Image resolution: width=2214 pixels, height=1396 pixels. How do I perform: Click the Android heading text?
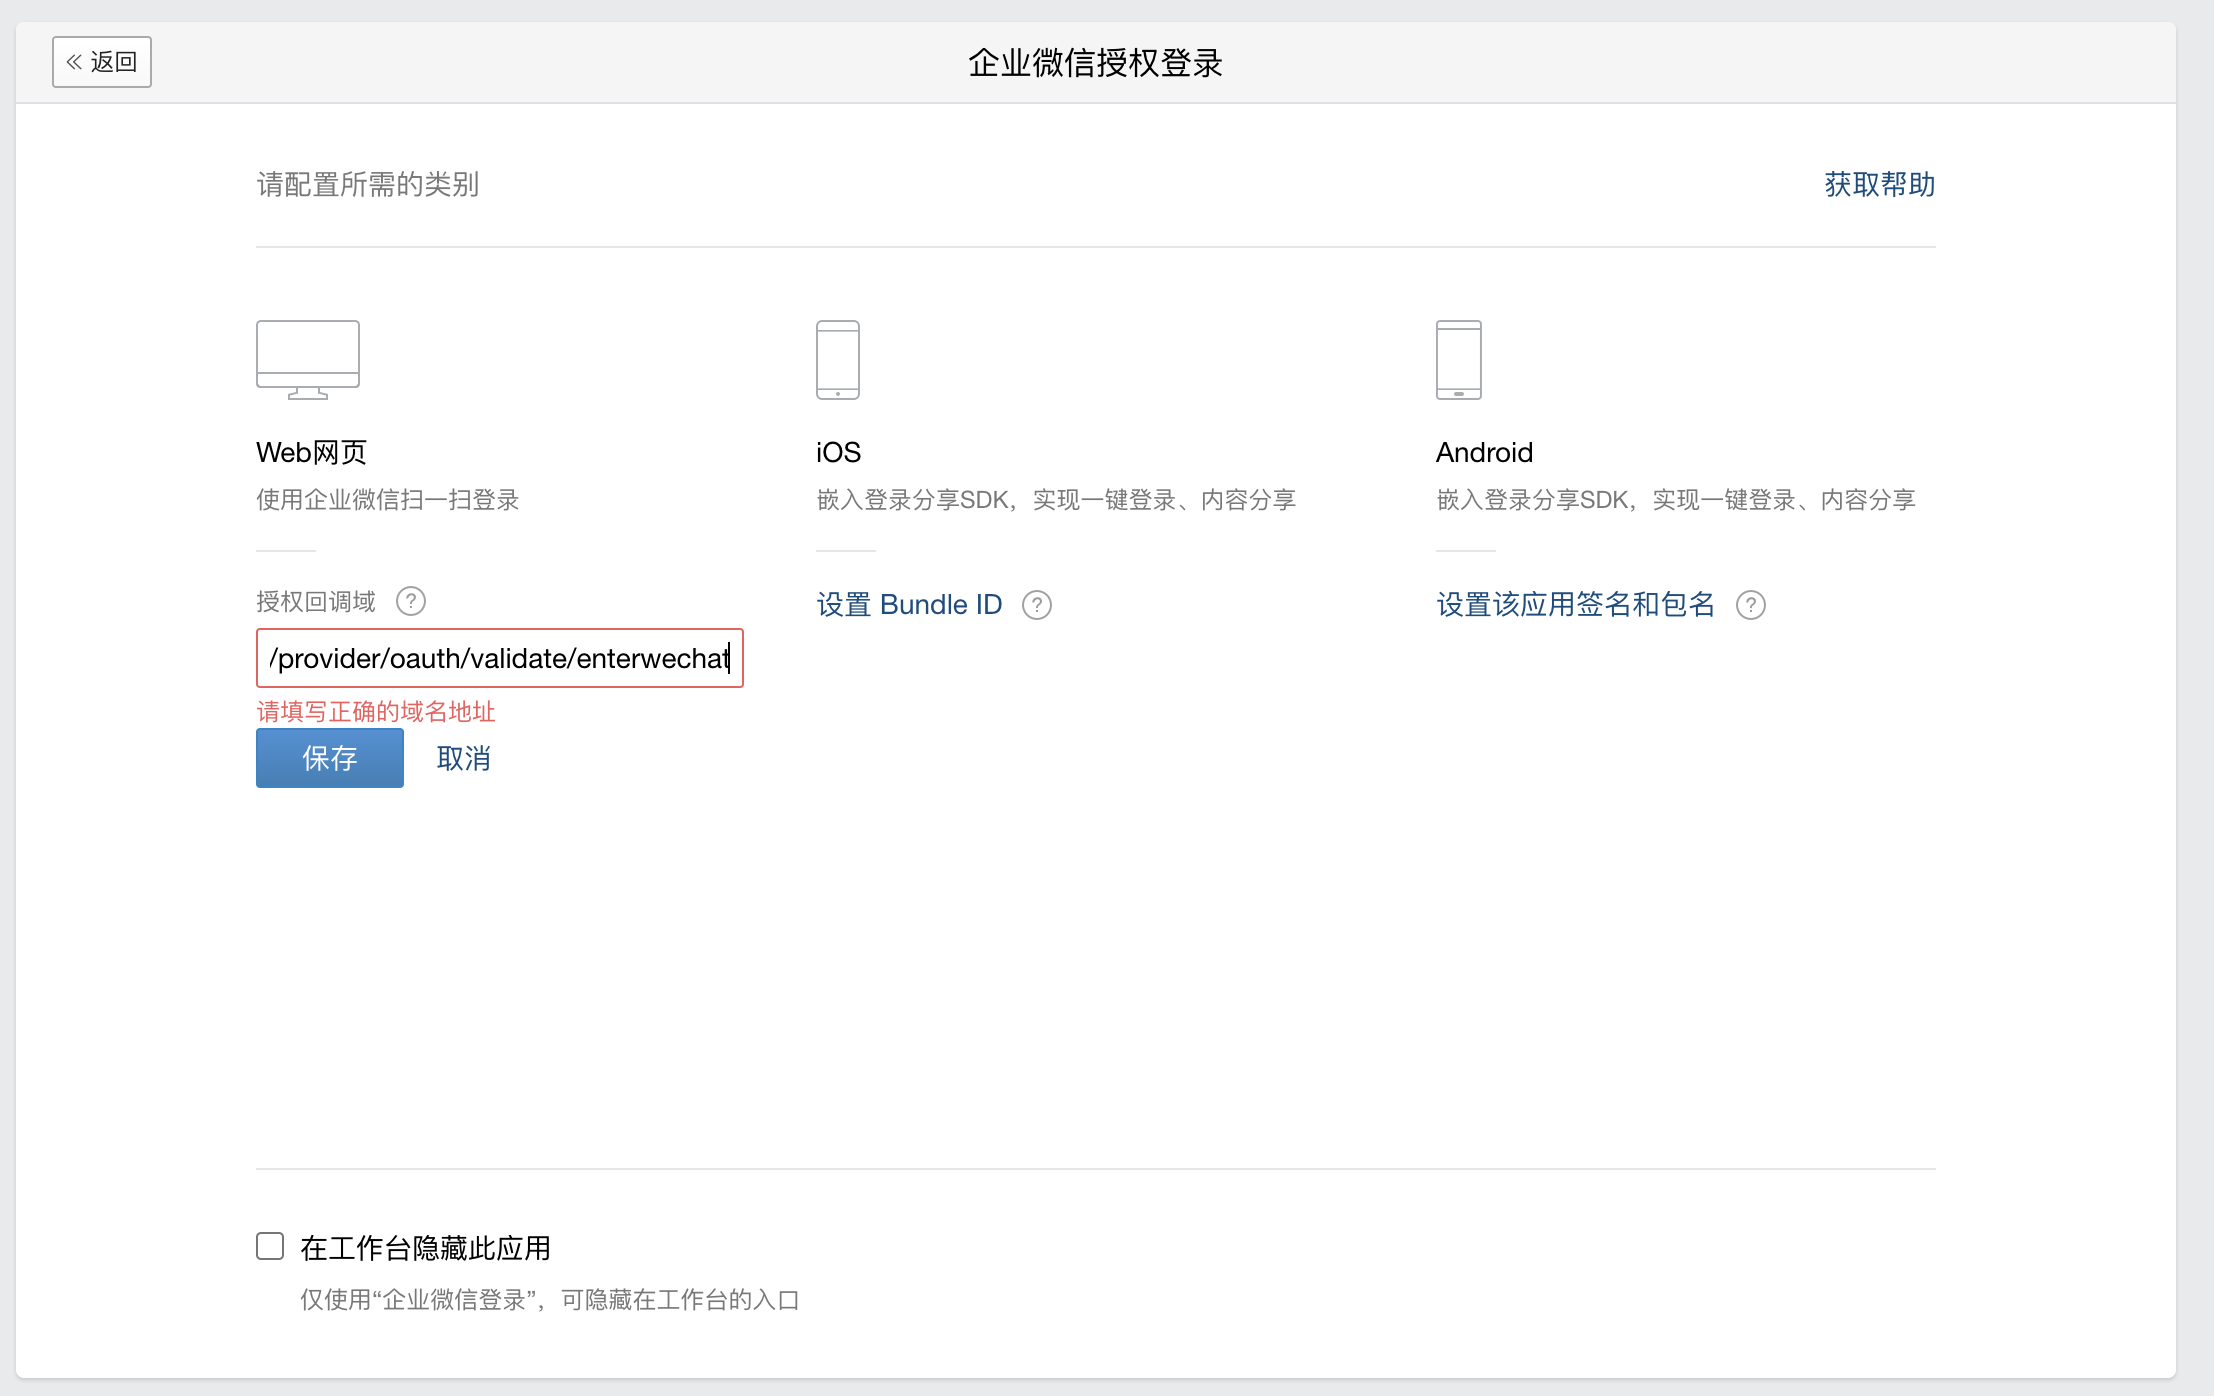[1484, 453]
